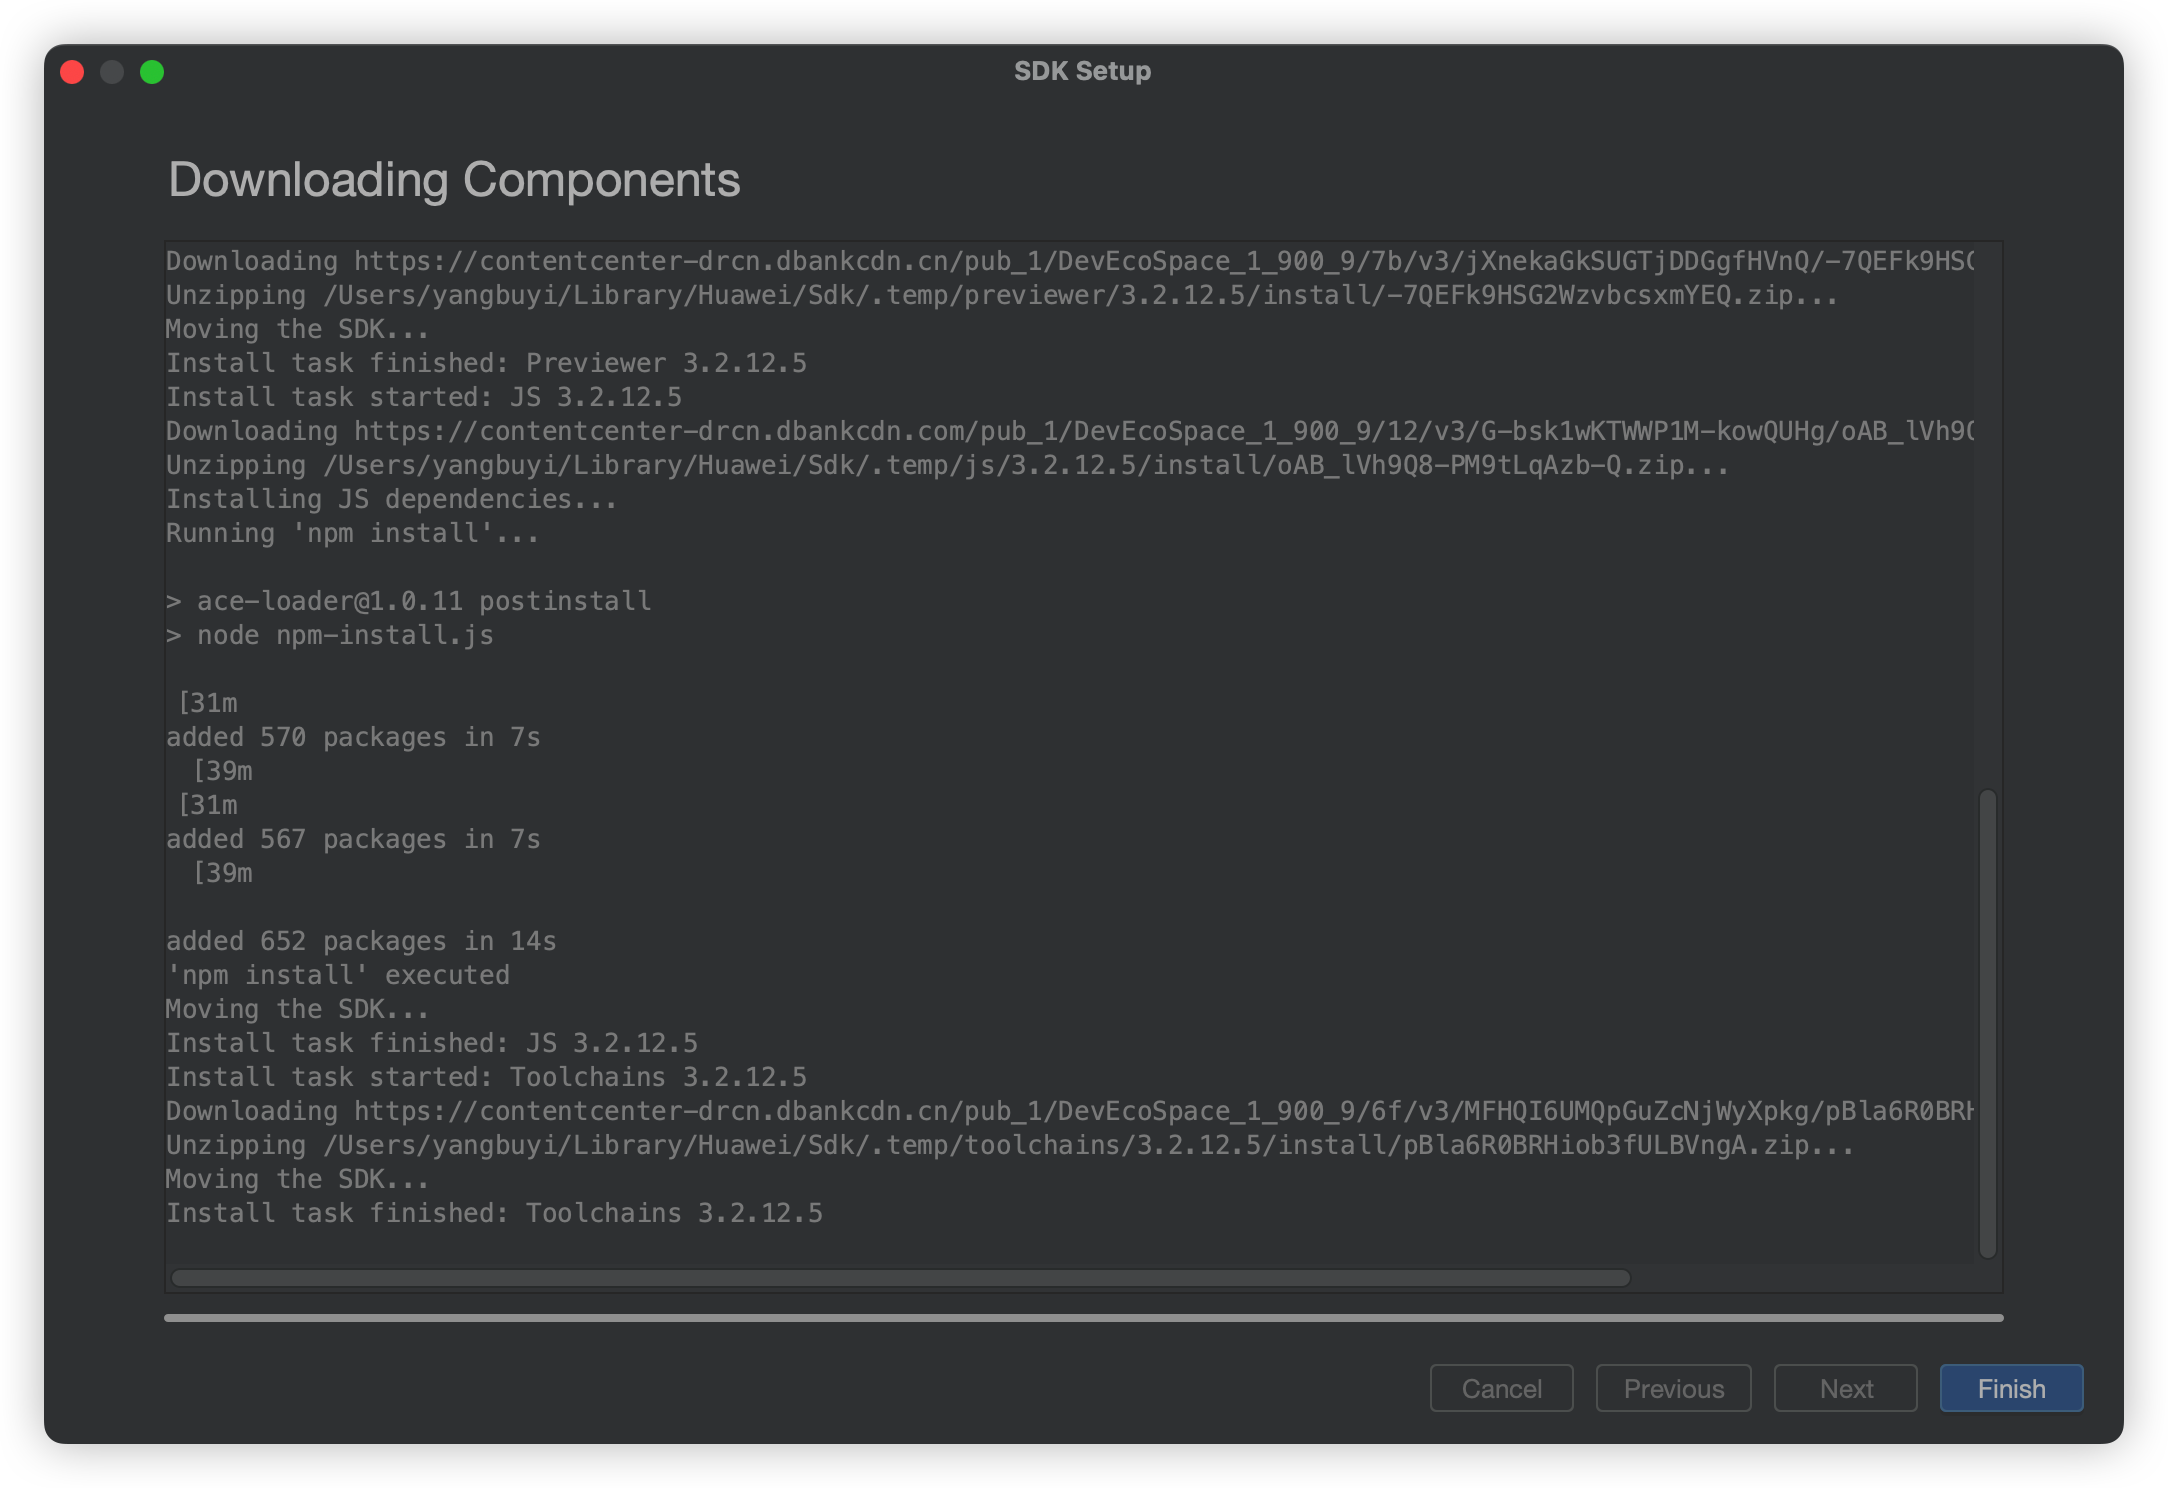
Task: Click the Downloading Components heading
Action: click(x=454, y=180)
